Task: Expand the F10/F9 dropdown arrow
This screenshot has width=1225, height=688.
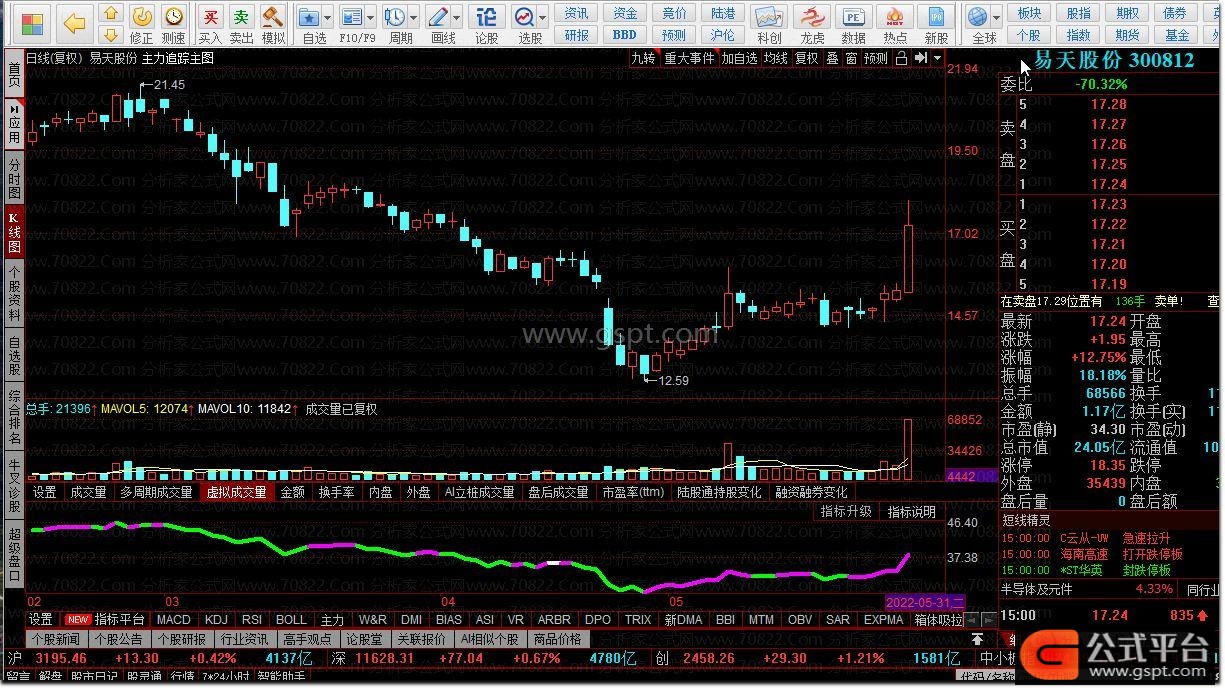Action: 369,18
